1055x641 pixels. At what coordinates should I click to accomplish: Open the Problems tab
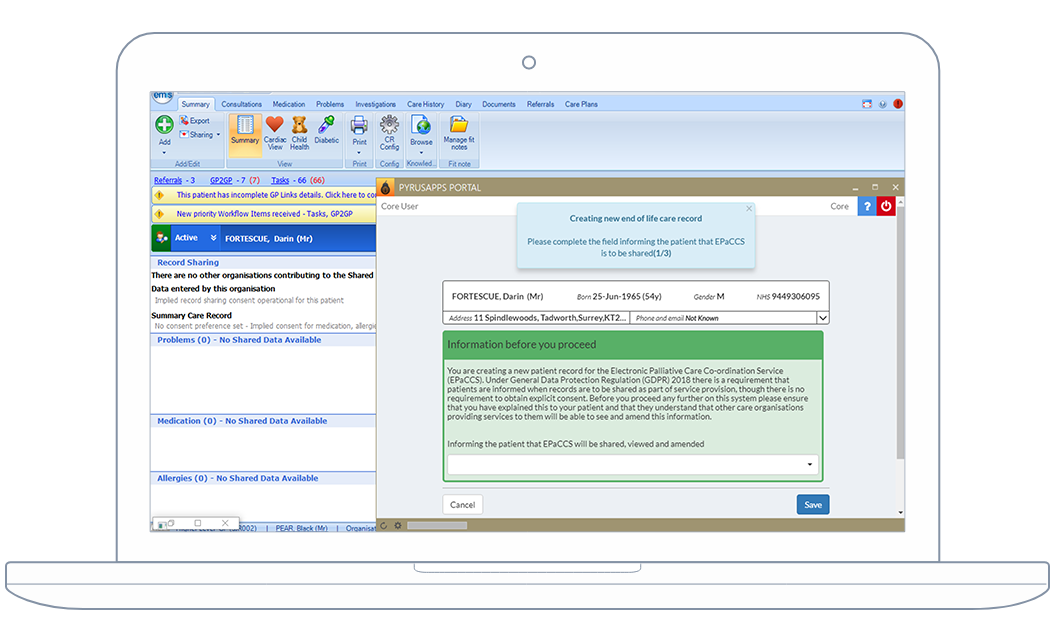tap(330, 104)
